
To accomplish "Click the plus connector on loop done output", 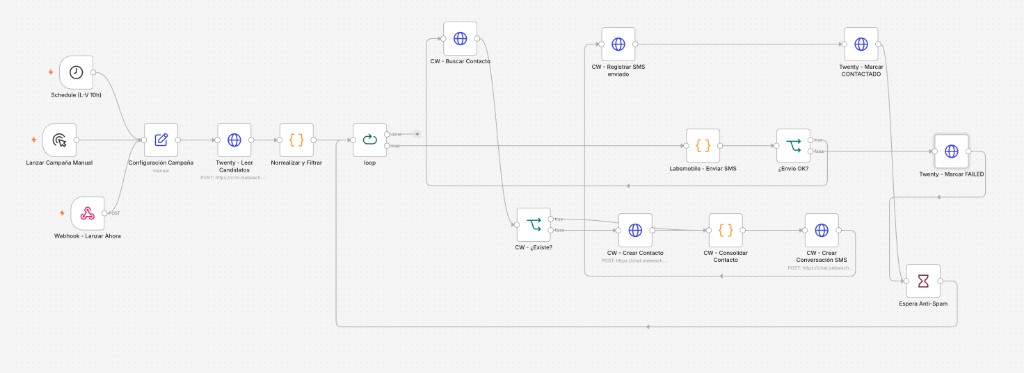I will coord(417,134).
